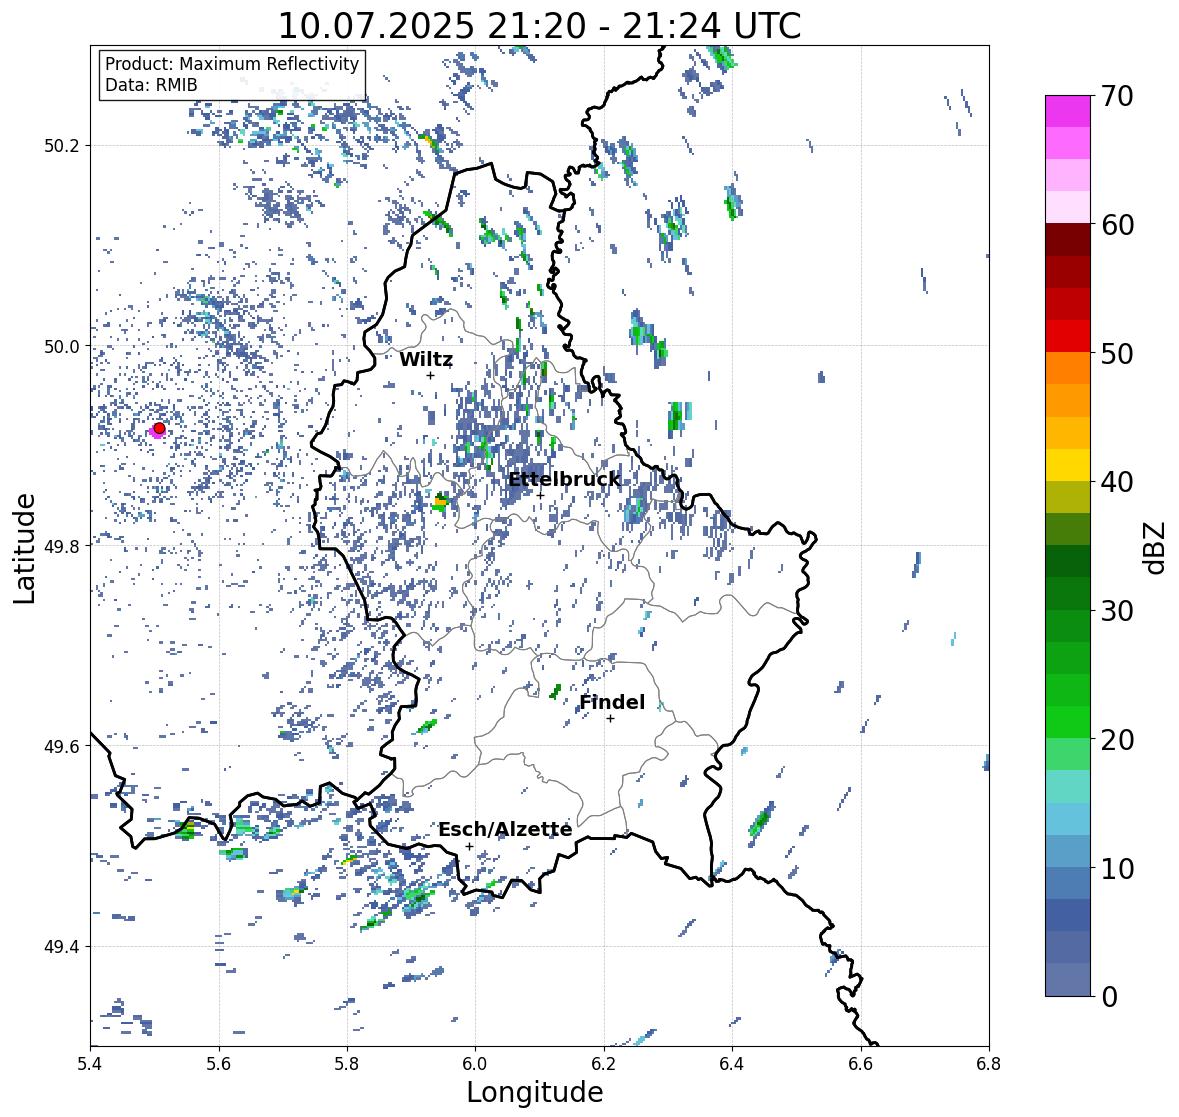
Task: Click the 'Latitude' axis label
Action: coord(24,548)
